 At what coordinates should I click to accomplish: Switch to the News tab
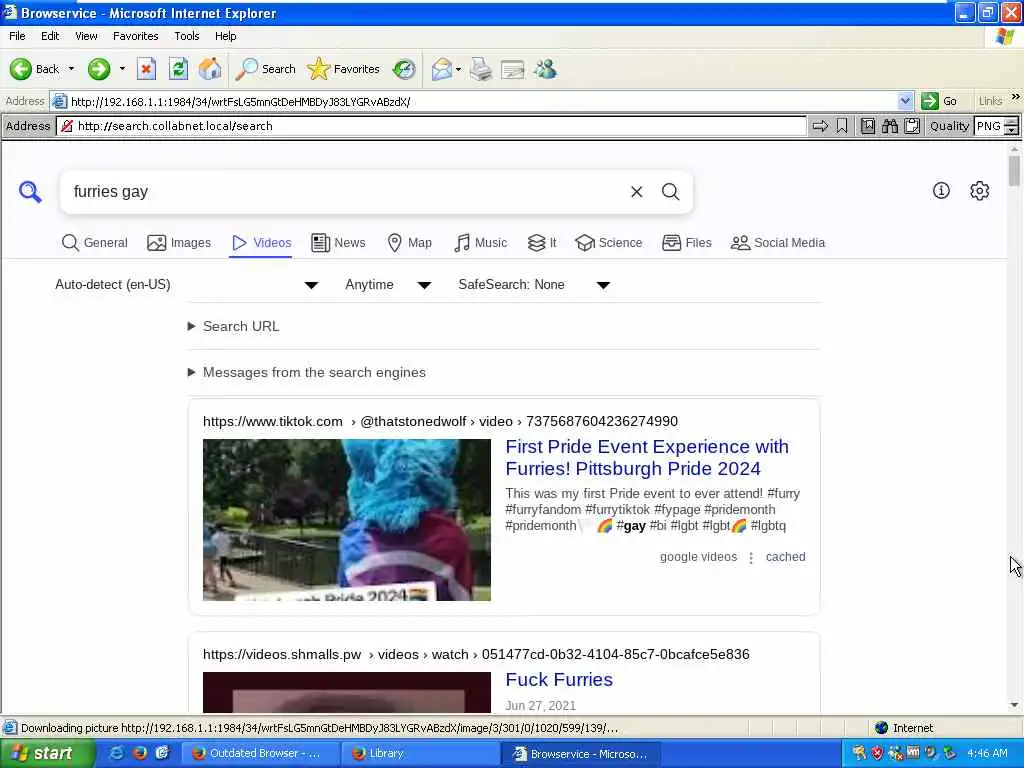(338, 243)
